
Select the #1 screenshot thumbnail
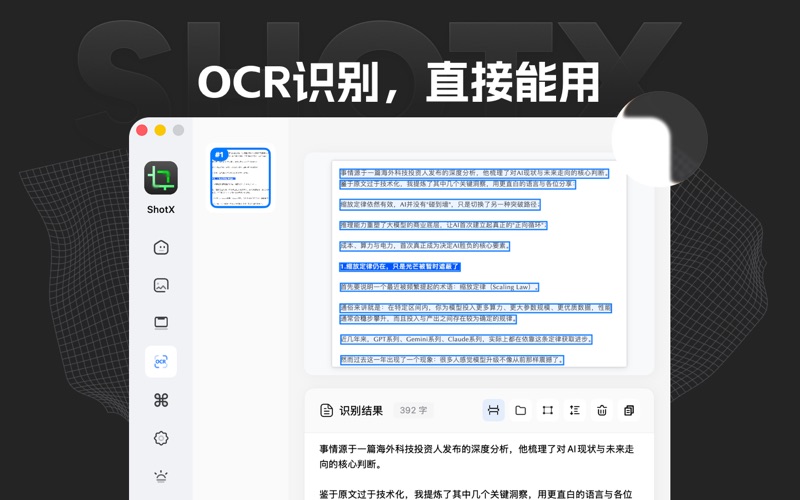click(x=240, y=178)
